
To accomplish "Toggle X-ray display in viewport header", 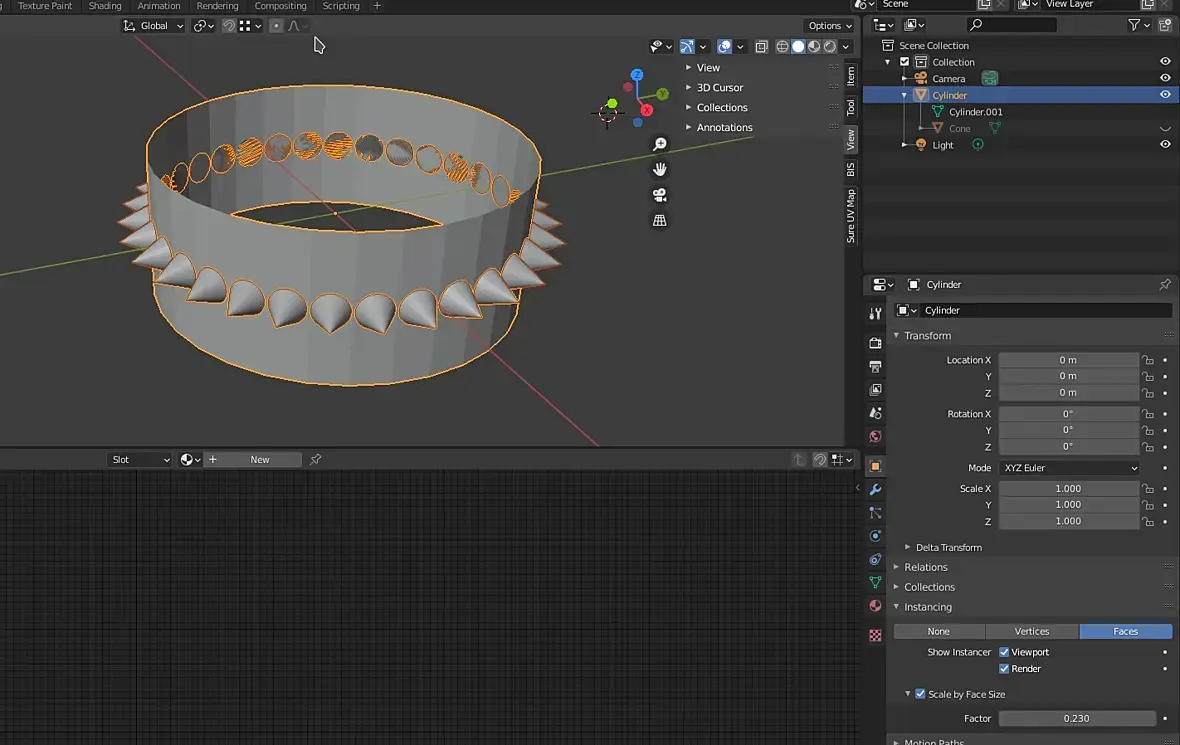I will click(x=761, y=47).
